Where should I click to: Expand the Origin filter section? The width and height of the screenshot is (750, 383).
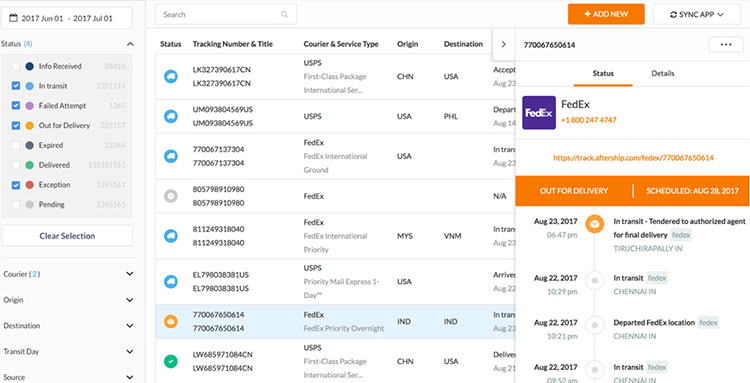click(x=130, y=300)
